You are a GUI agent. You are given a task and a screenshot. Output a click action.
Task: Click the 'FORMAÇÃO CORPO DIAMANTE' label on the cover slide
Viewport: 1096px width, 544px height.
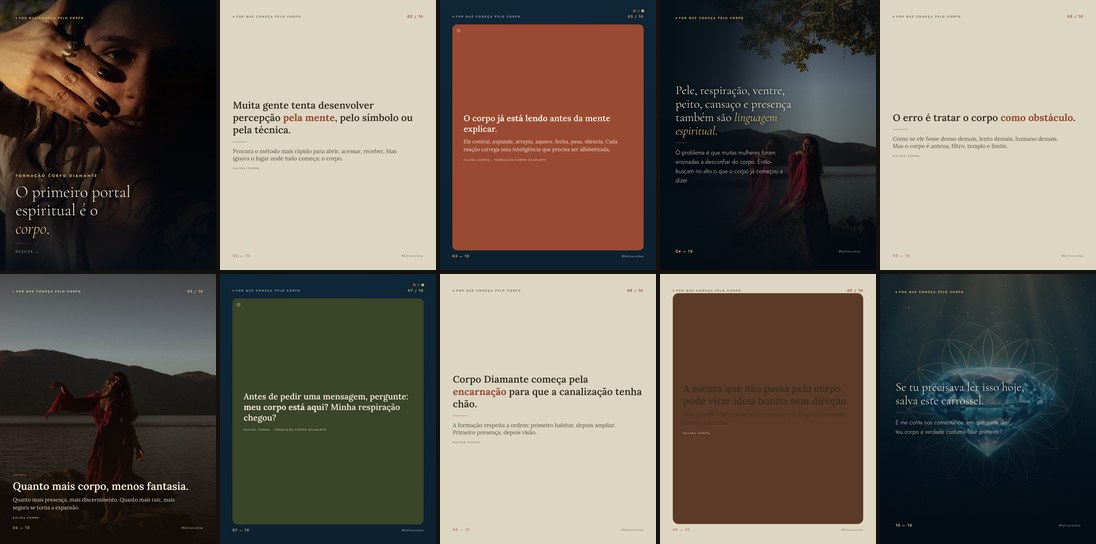coord(57,176)
